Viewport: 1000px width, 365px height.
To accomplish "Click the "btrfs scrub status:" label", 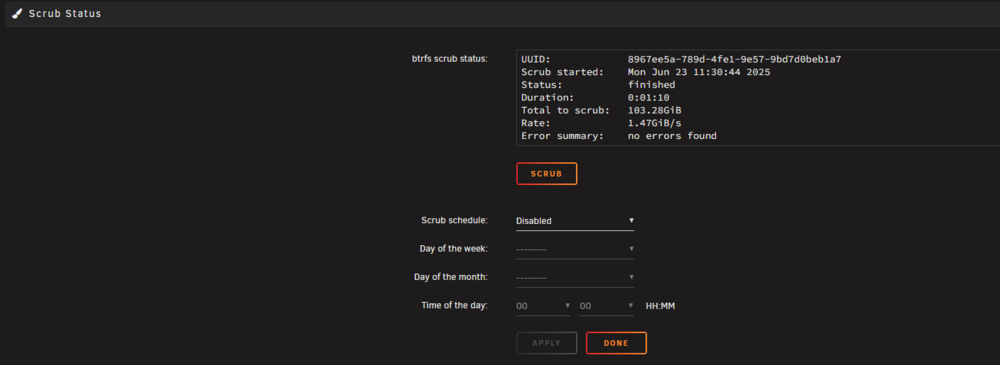I will coord(450,59).
